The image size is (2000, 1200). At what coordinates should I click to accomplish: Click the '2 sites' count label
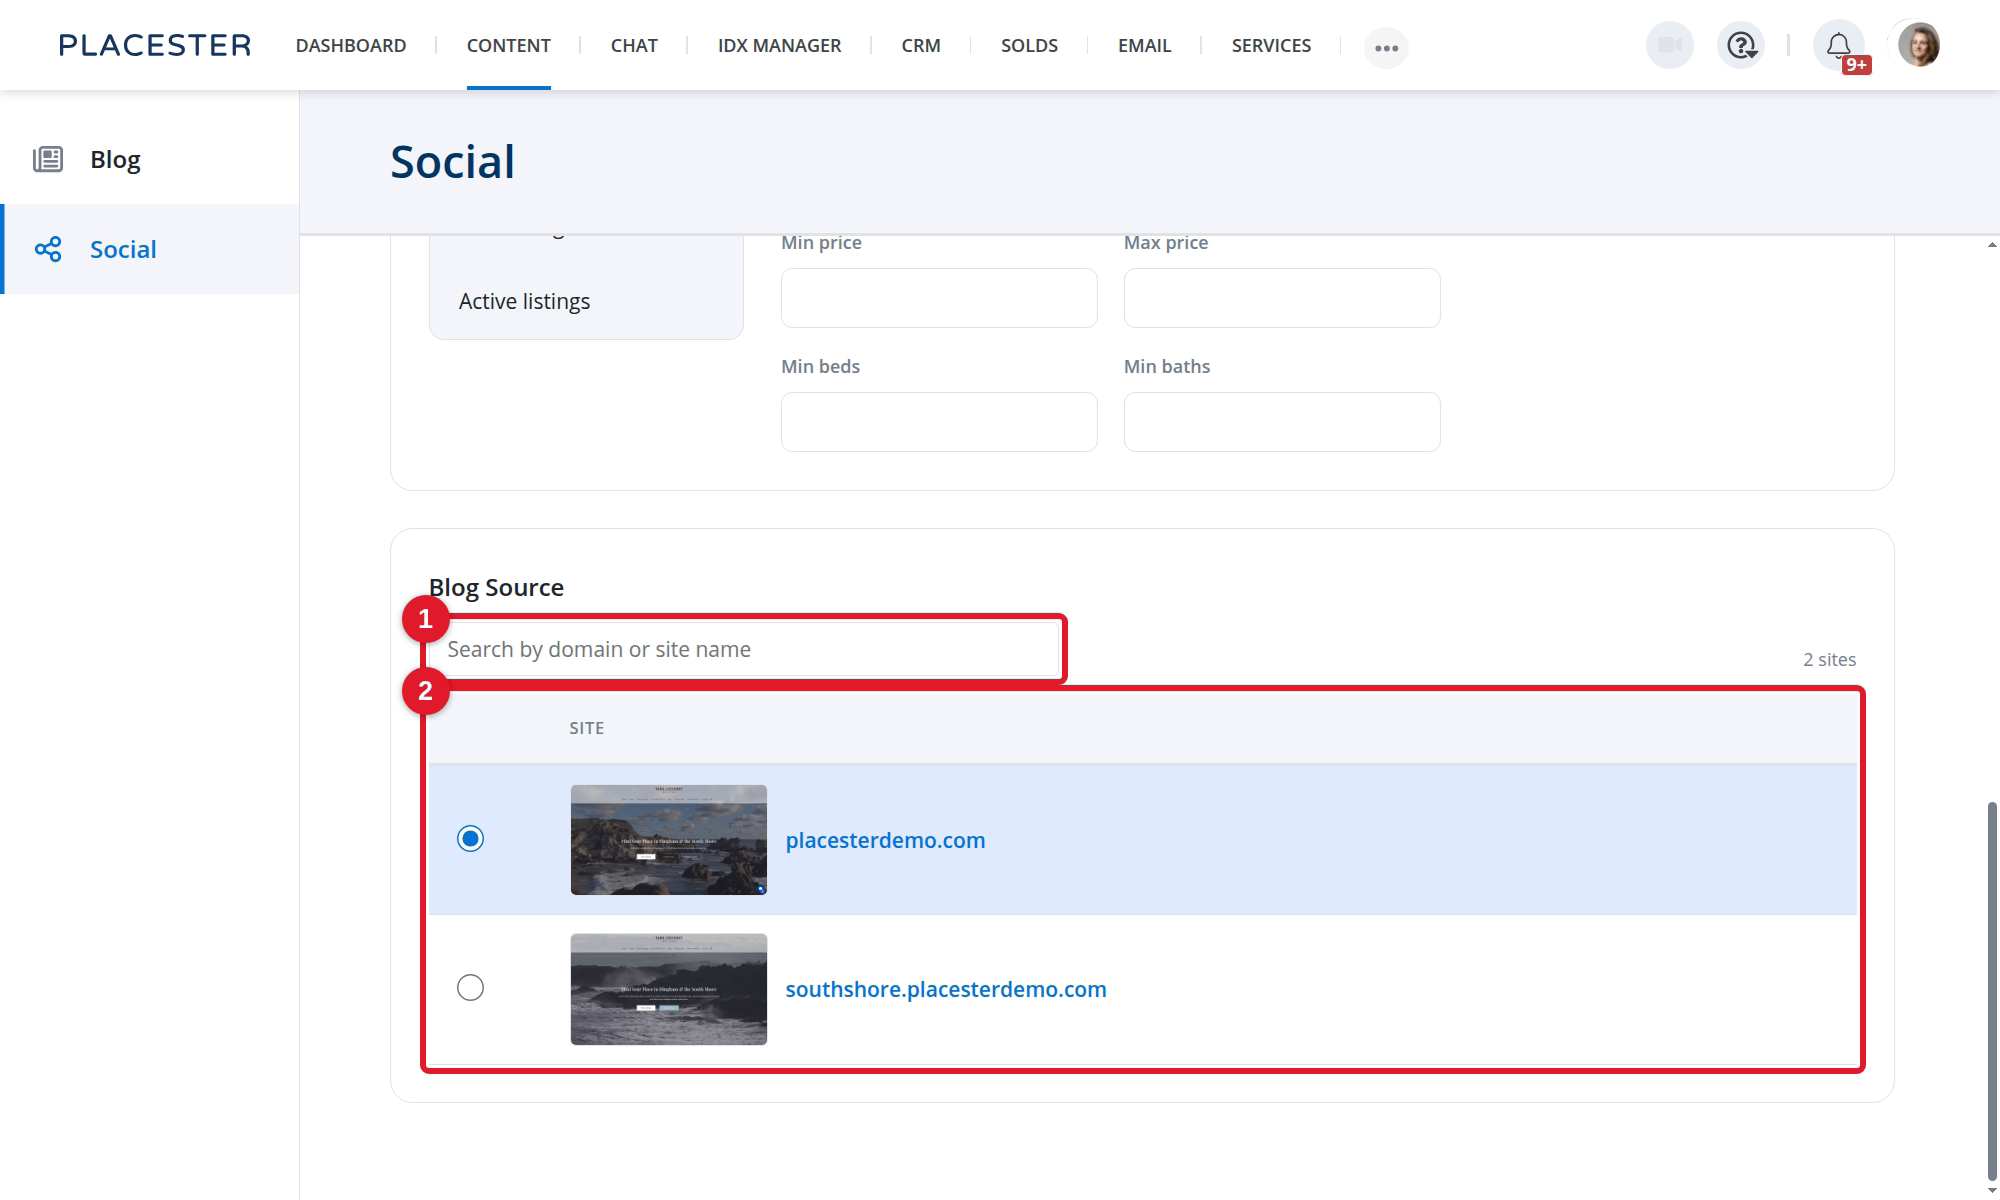point(1829,659)
